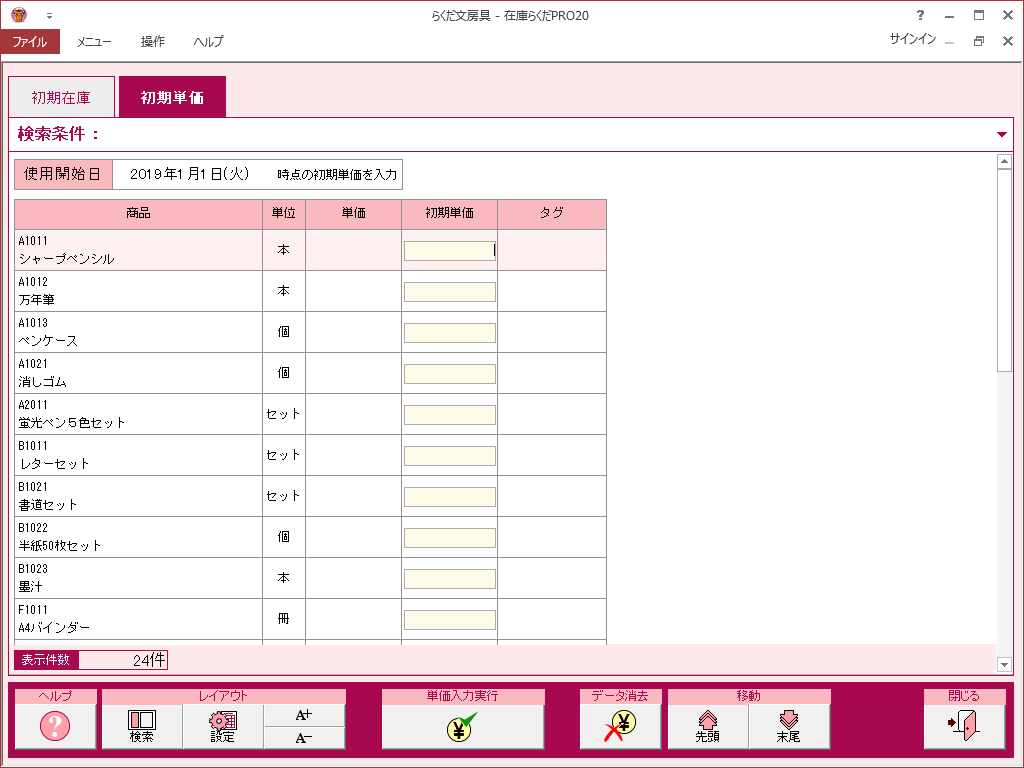1024x768 pixels.
Task: Click the title bar help question mark
Action: pos(920,15)
